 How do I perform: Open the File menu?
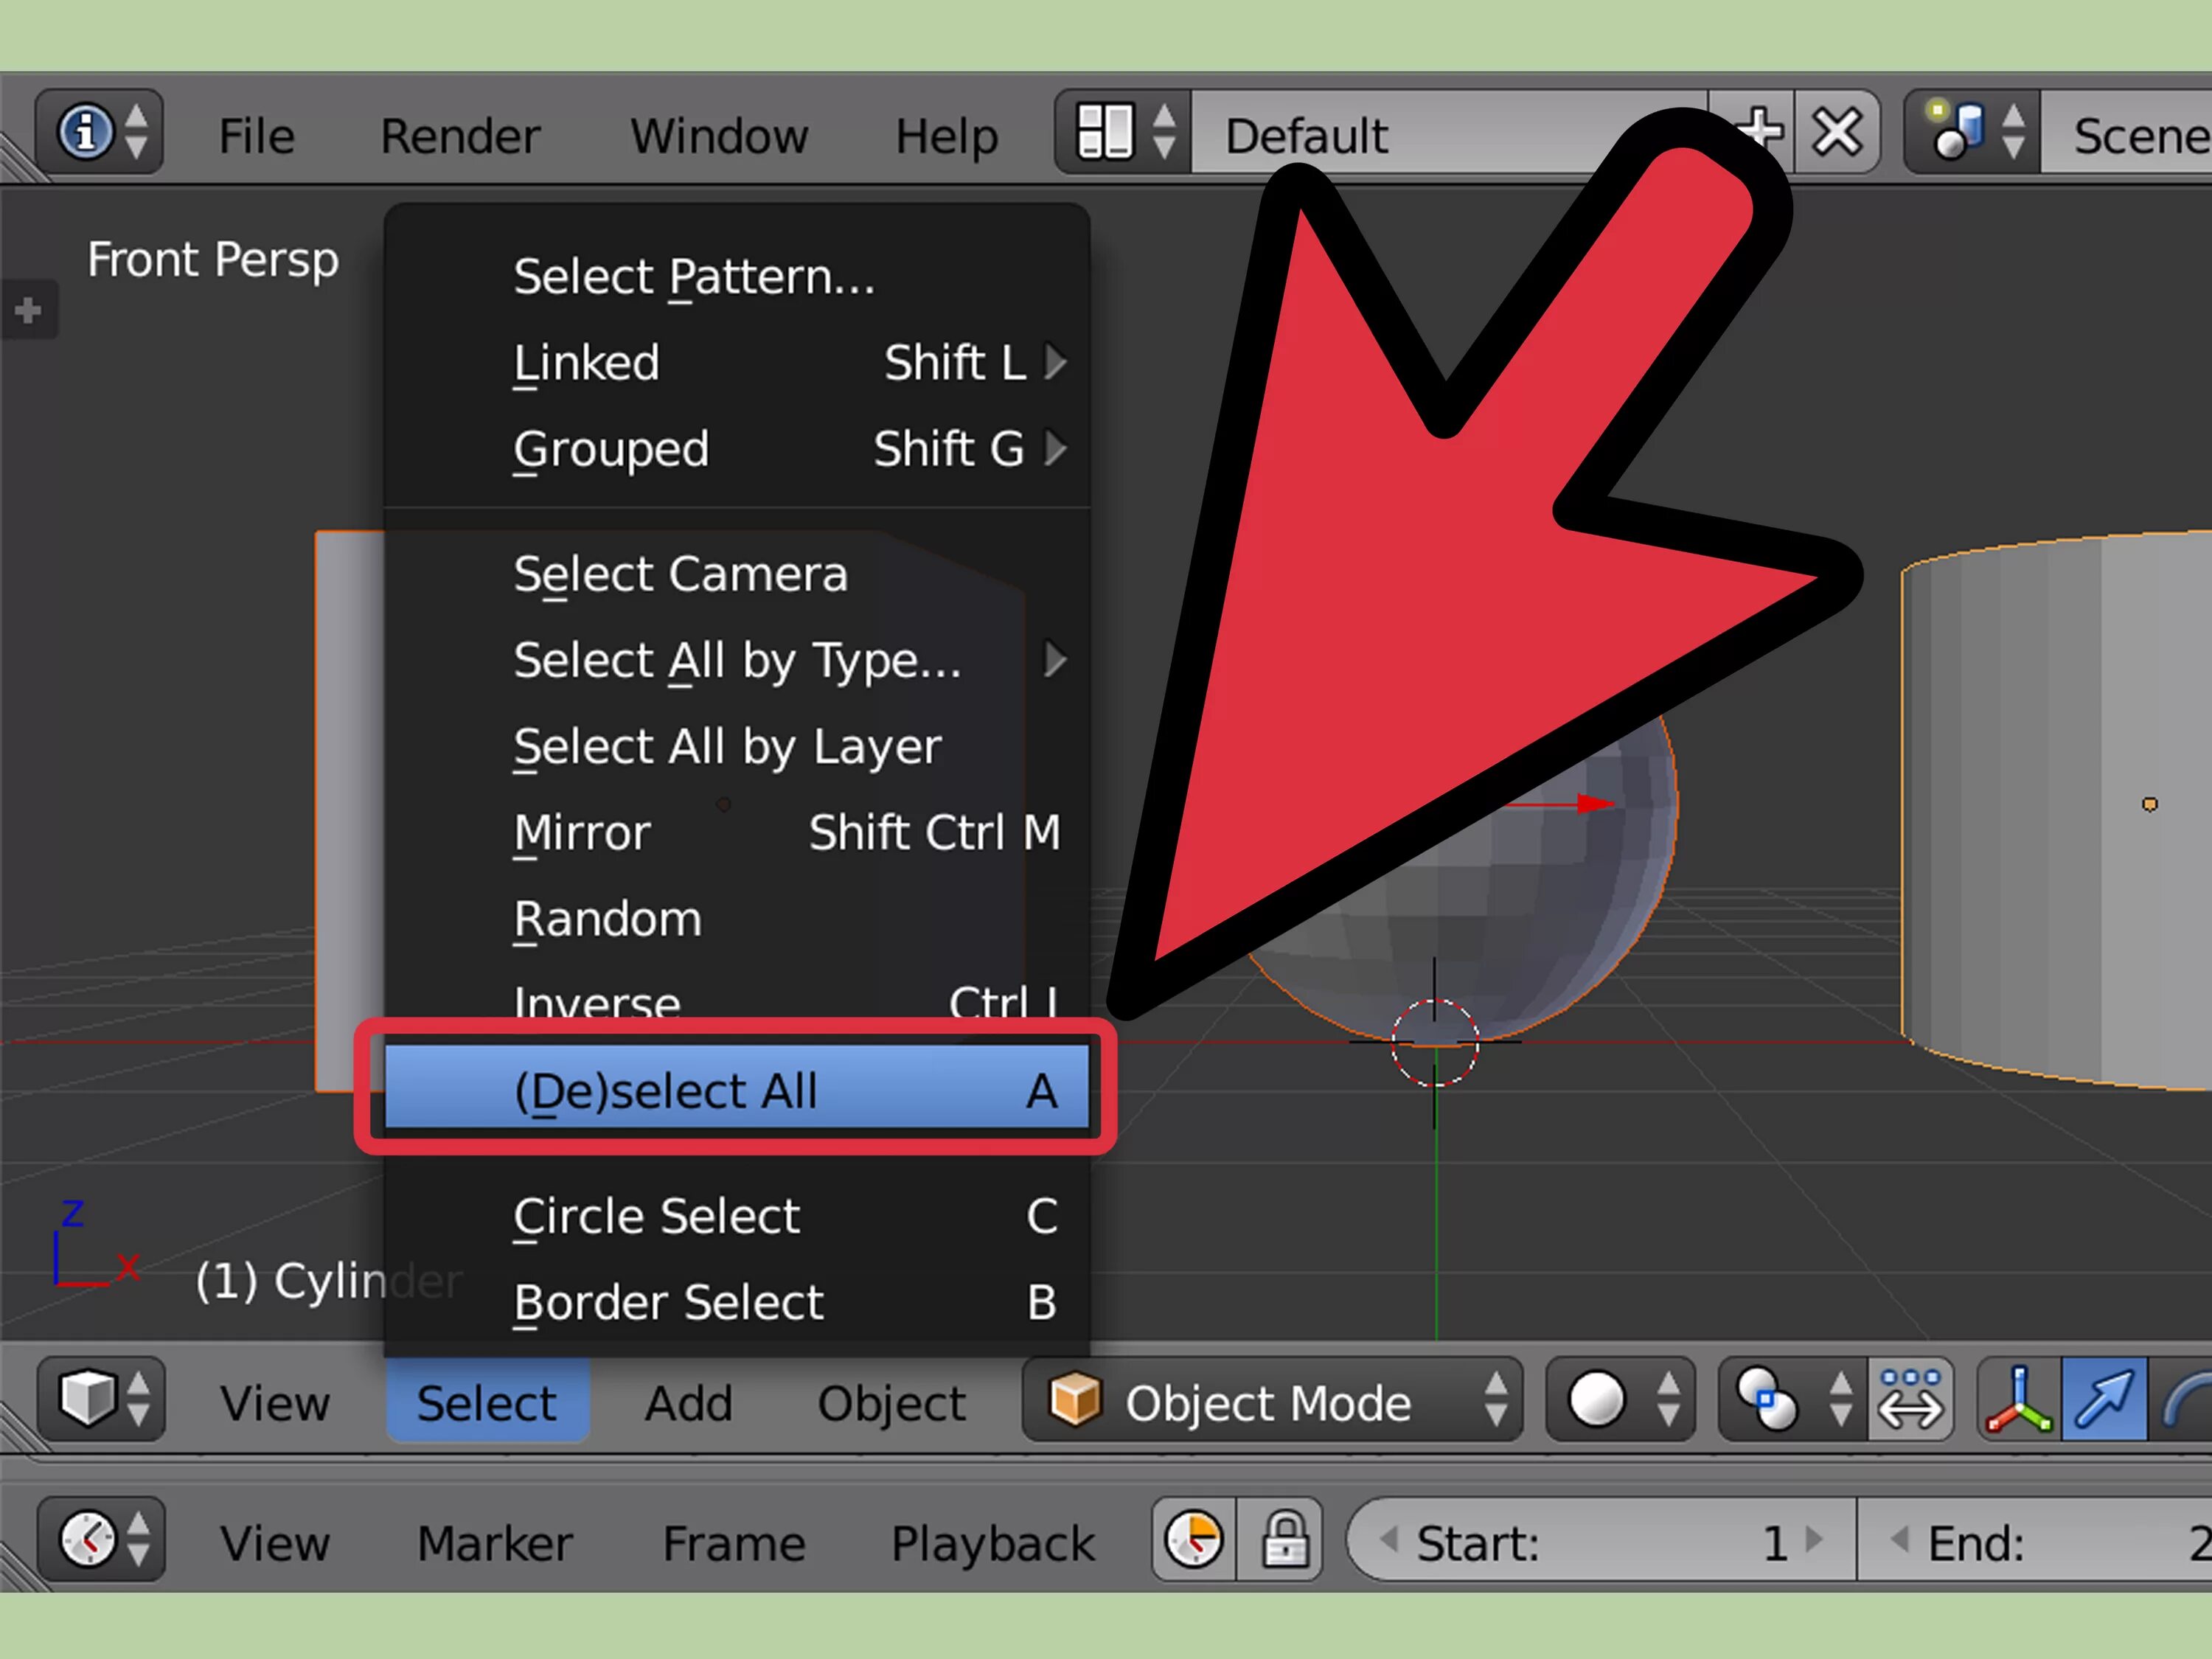[257, 136]
